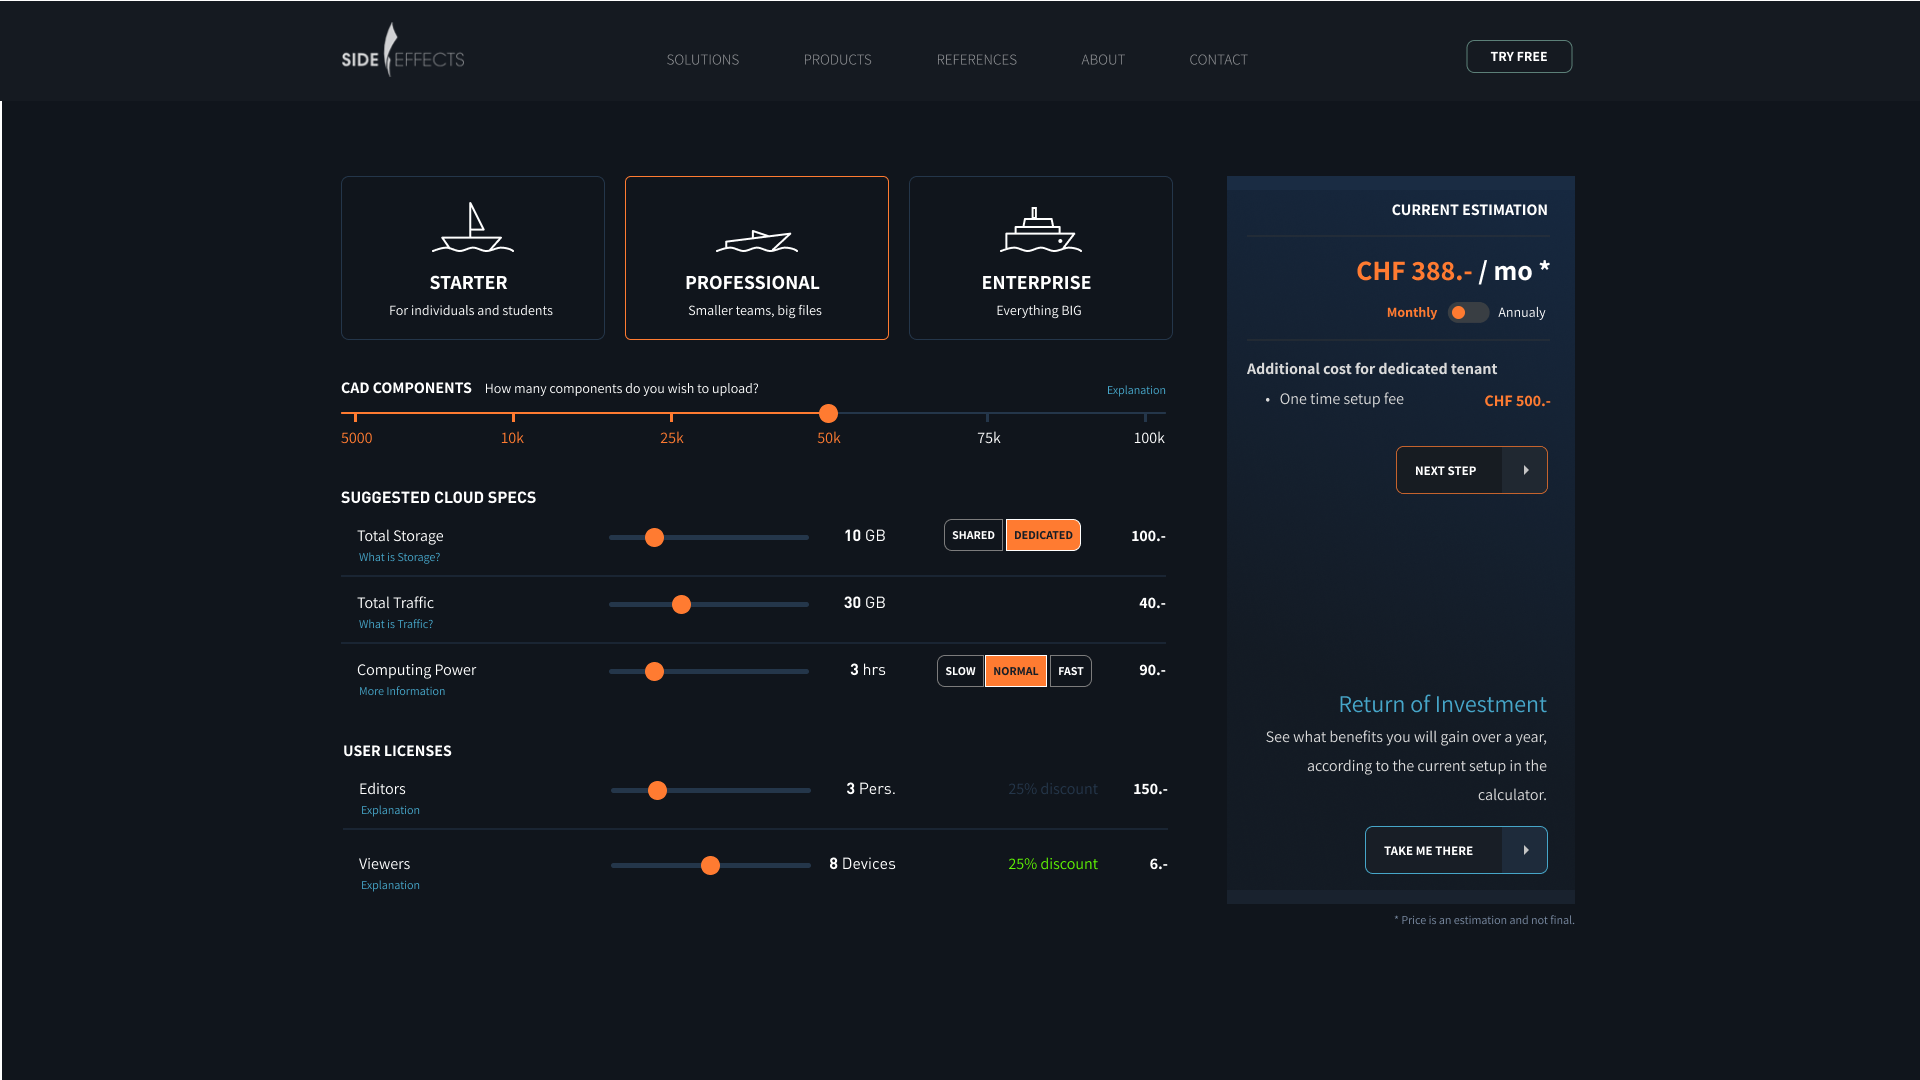This screenshot has height=1080, width=1920.
Task: Click the Next Step arrow icon
Action: point(1525,470)
